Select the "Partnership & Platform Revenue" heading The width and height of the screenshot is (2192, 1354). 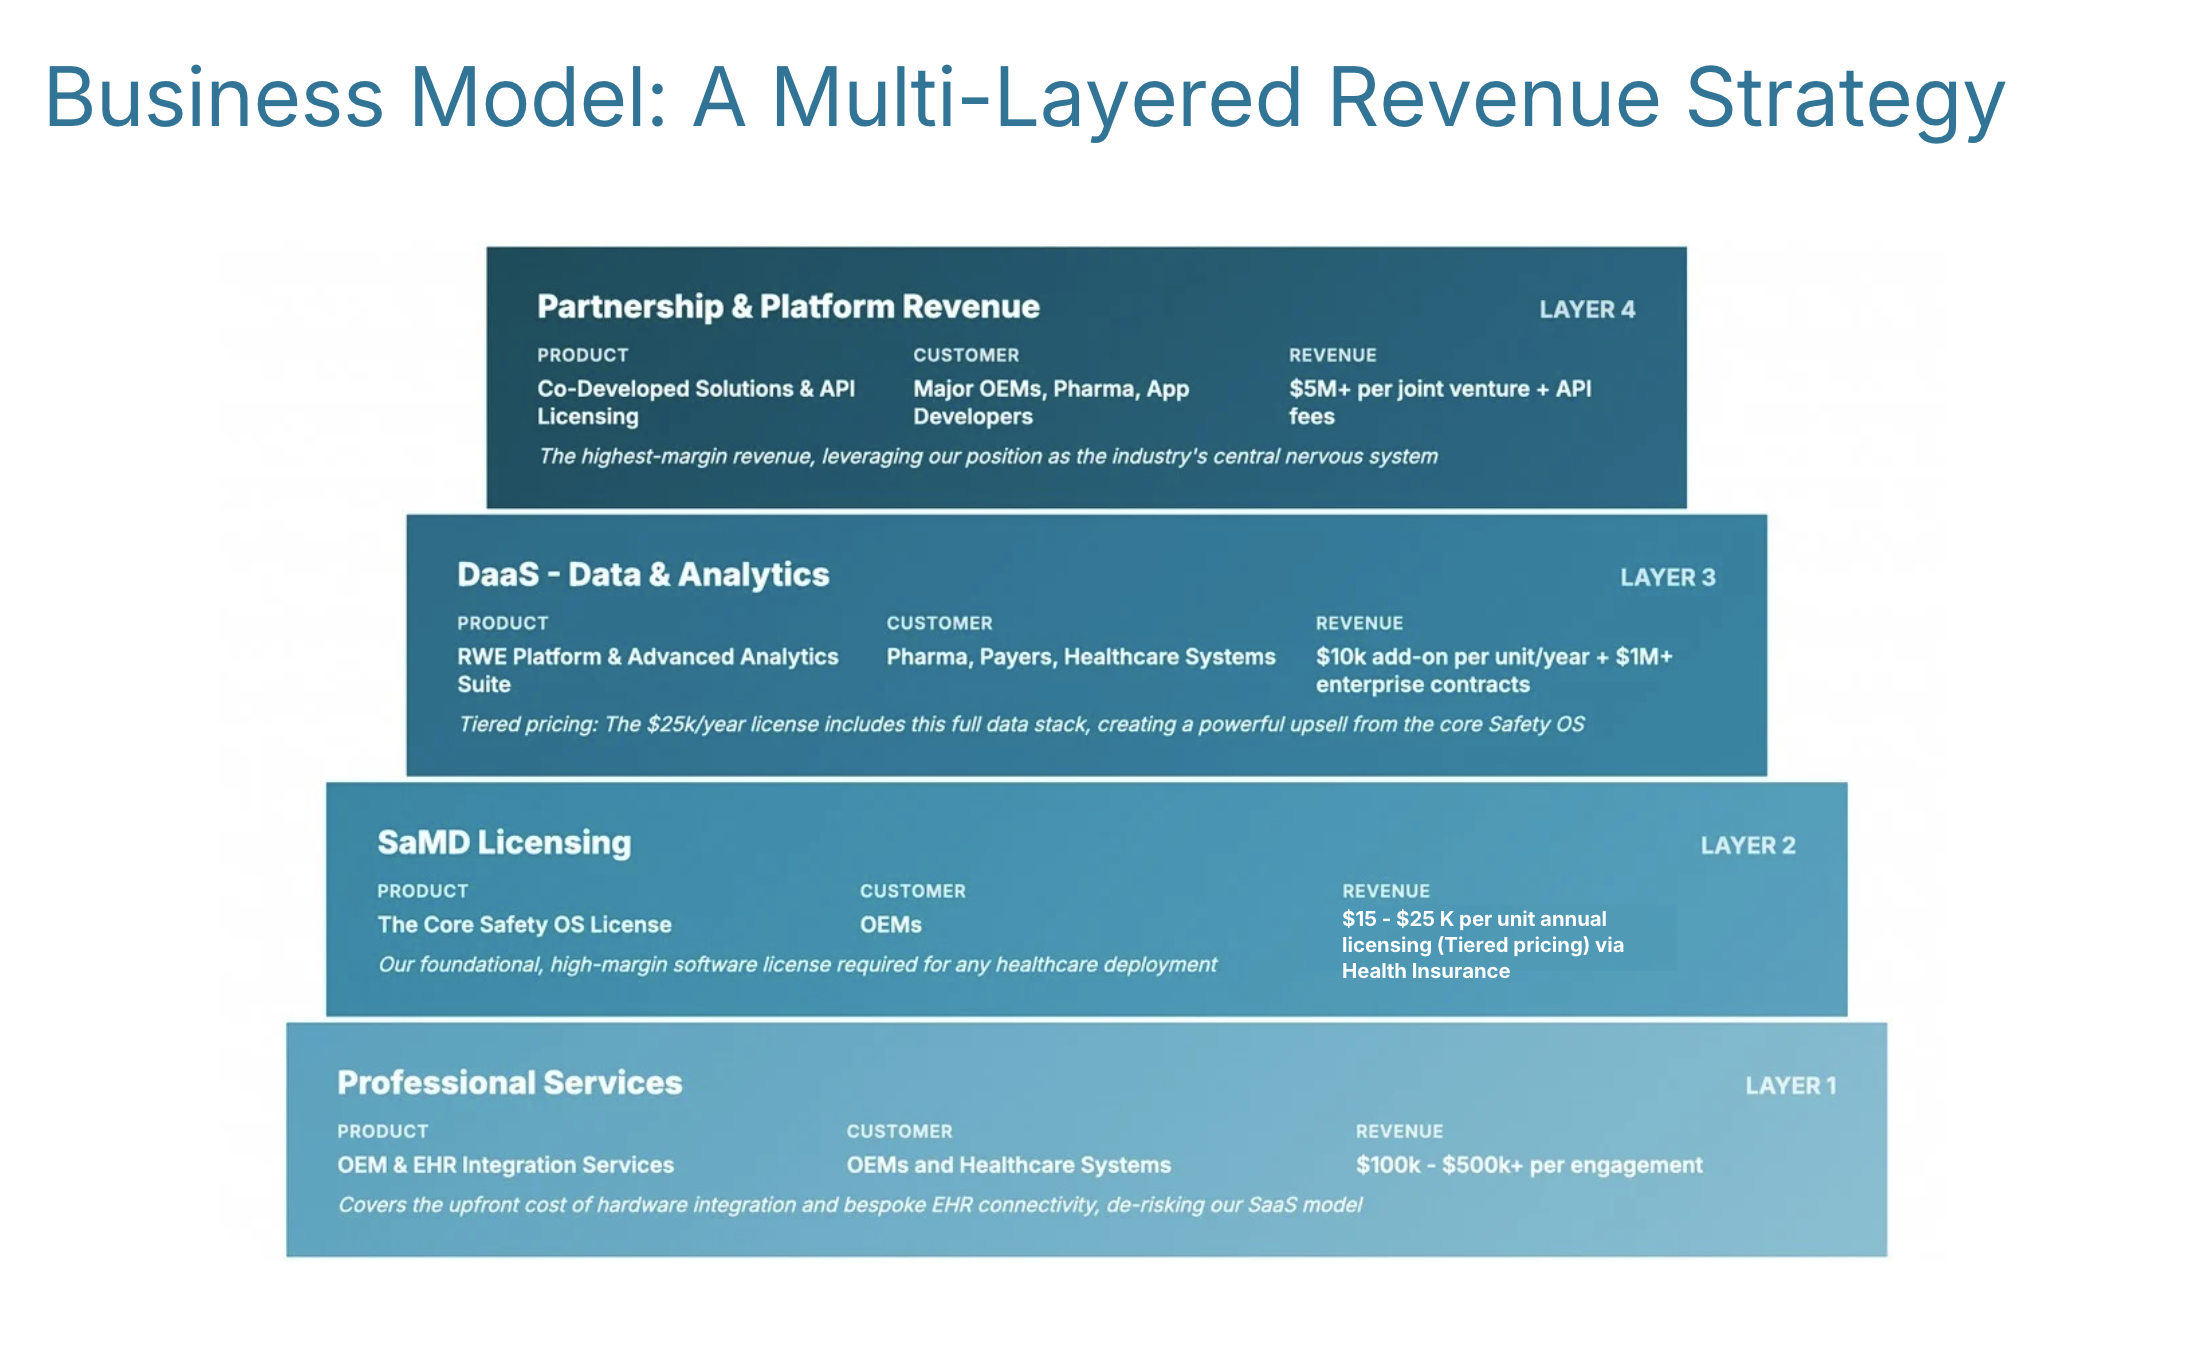[786, 307]
